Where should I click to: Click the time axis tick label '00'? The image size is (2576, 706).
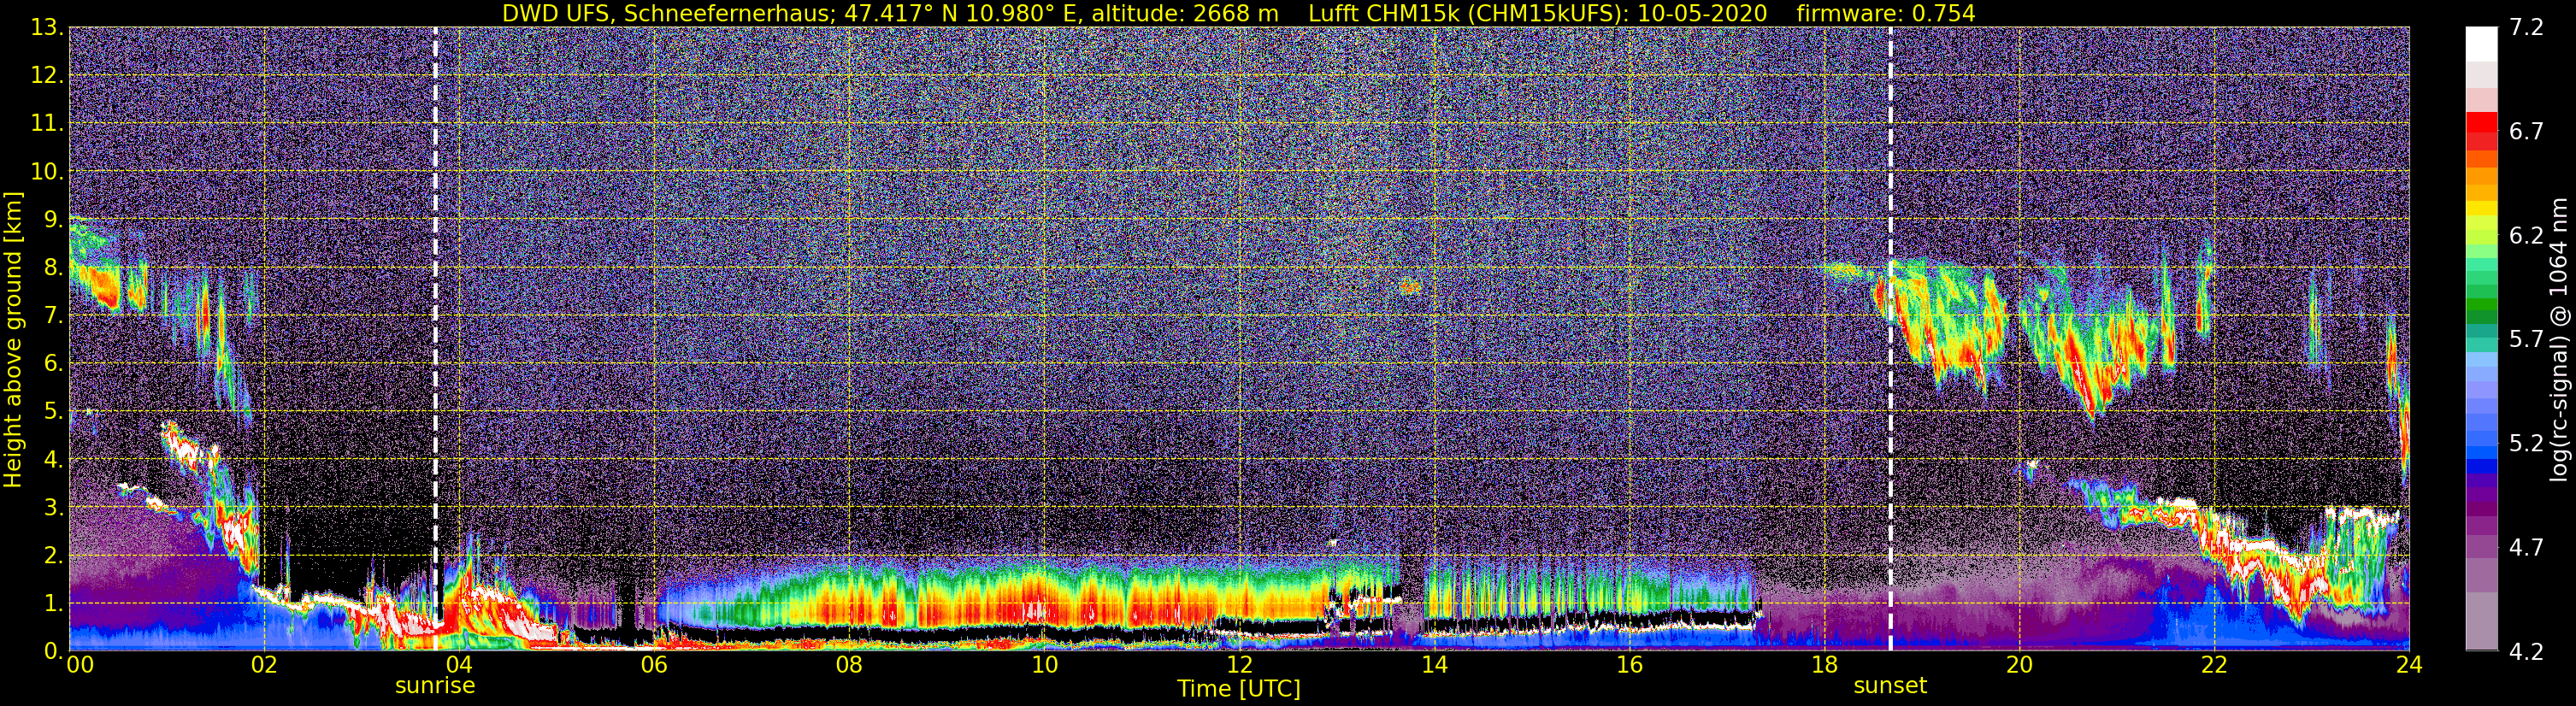(79, 665)
